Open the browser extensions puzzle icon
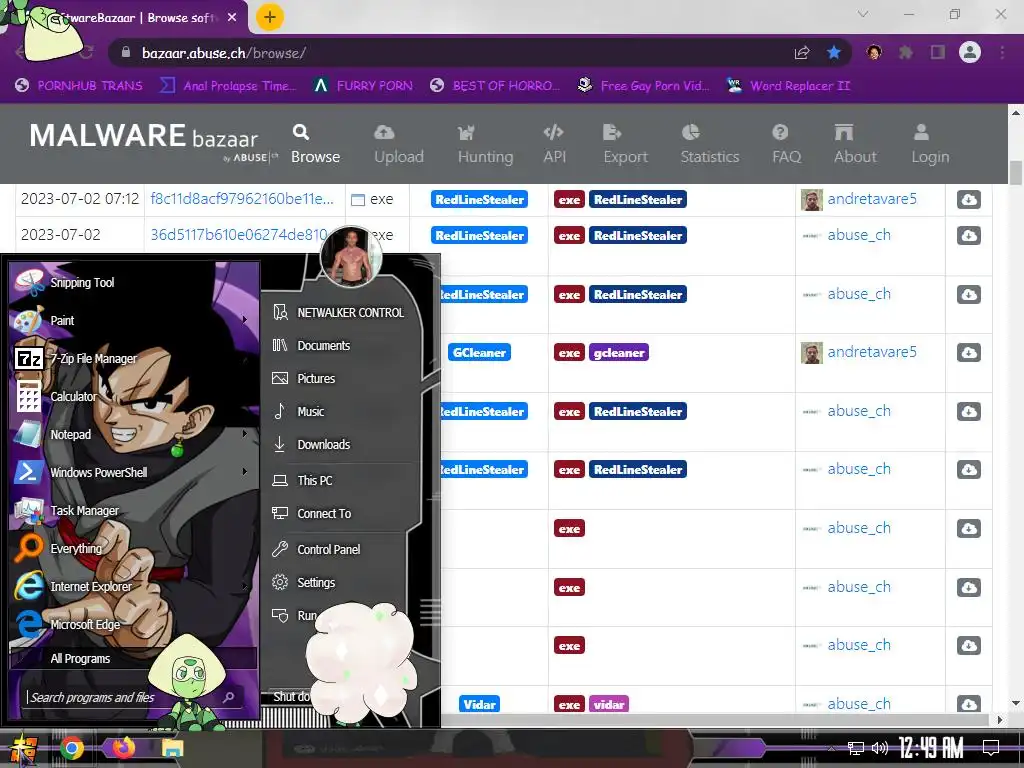The height and width of the screenshot is (768, 1024). tap(905, 52)
